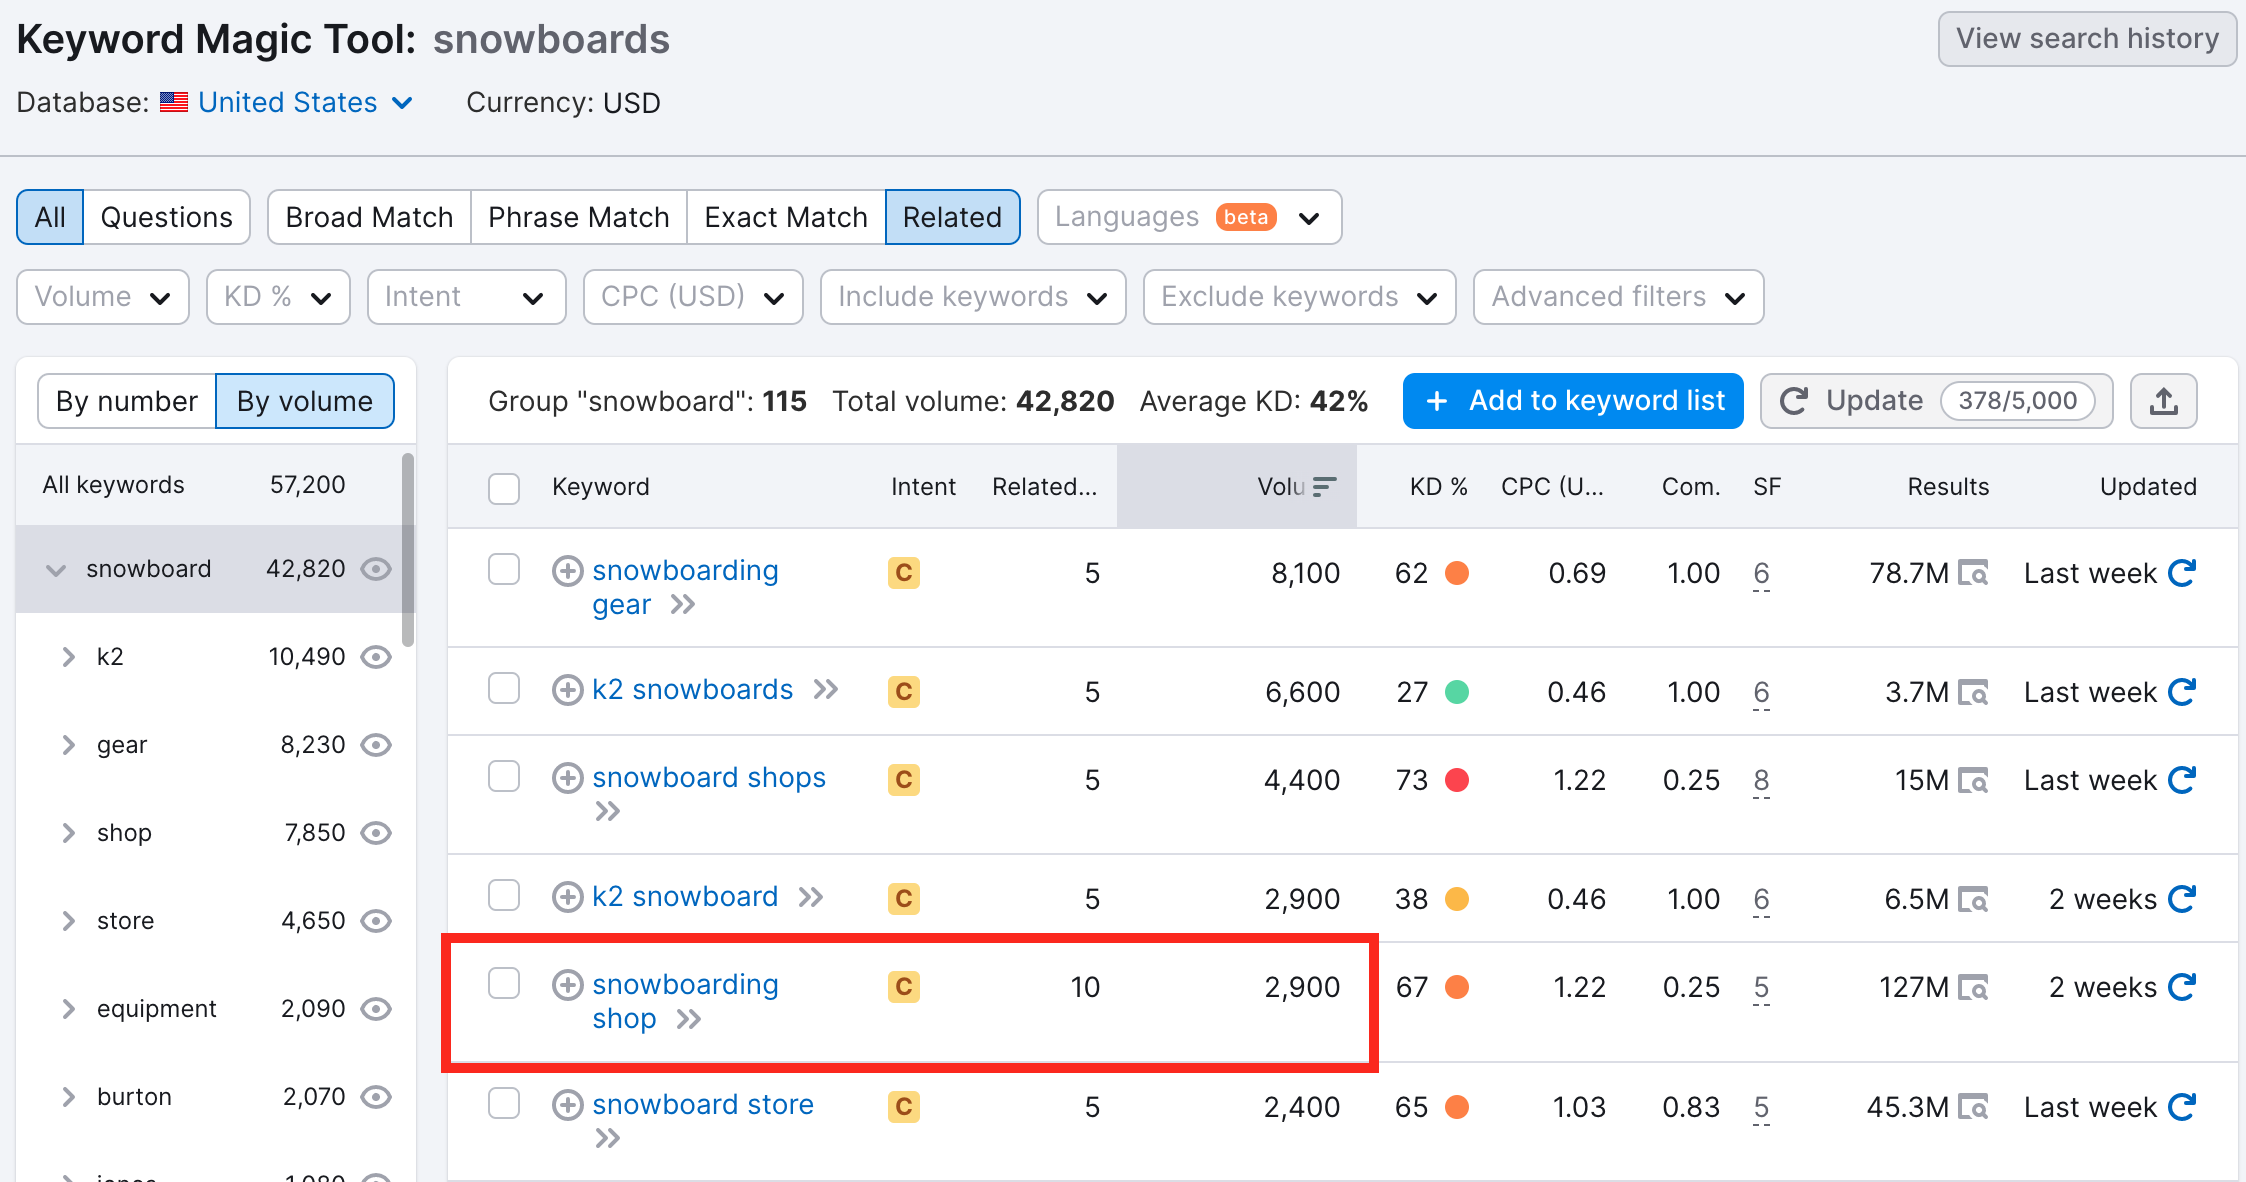This screenshot has width=2246, height=1182.
Task: Open SERP view for 78.7M results
Action: point(1973,574)
